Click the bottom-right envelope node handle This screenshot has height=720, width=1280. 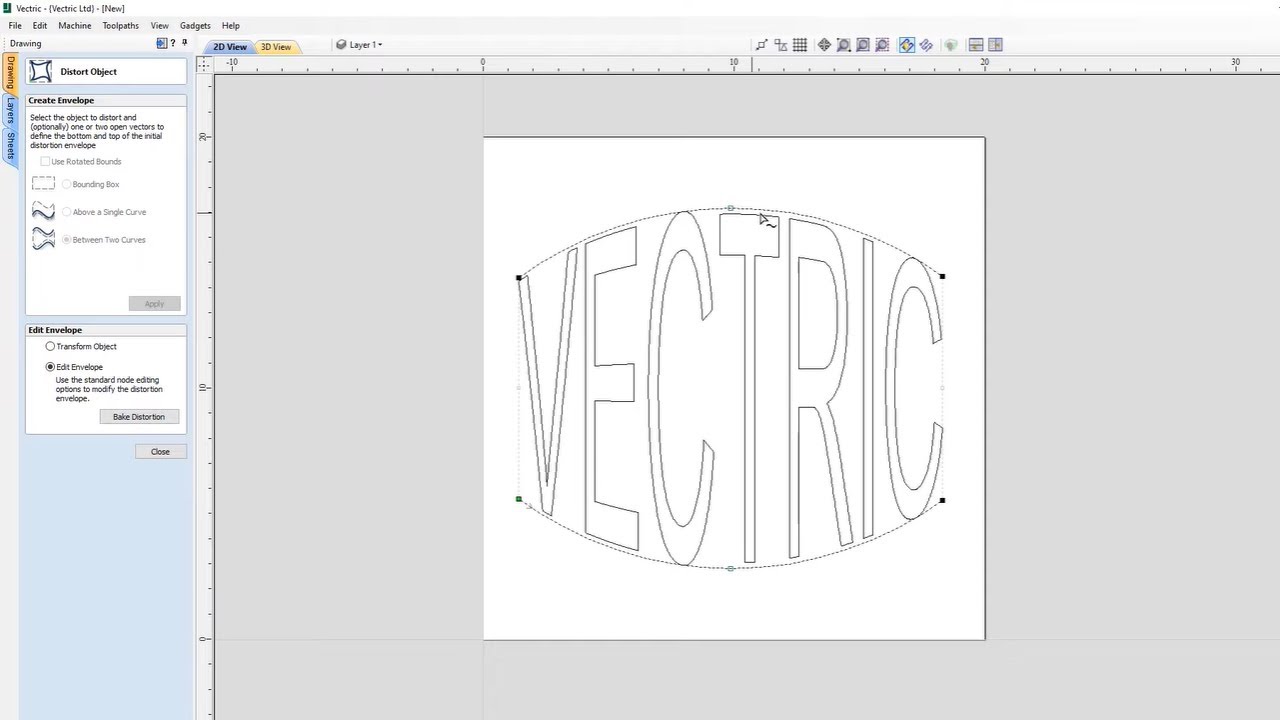pyautogui.click(x=942, y=500)
